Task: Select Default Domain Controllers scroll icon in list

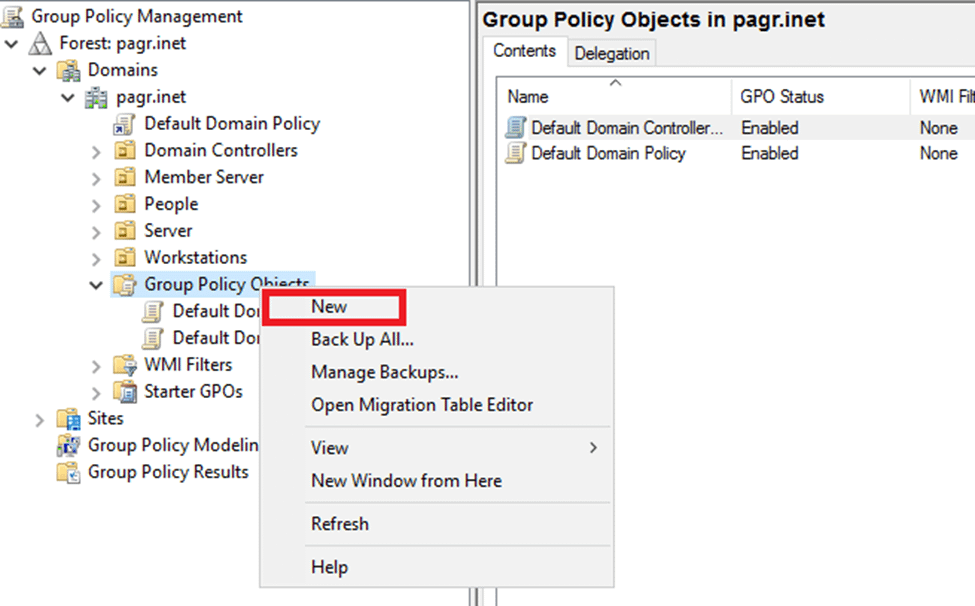Action: coord(515,127)
